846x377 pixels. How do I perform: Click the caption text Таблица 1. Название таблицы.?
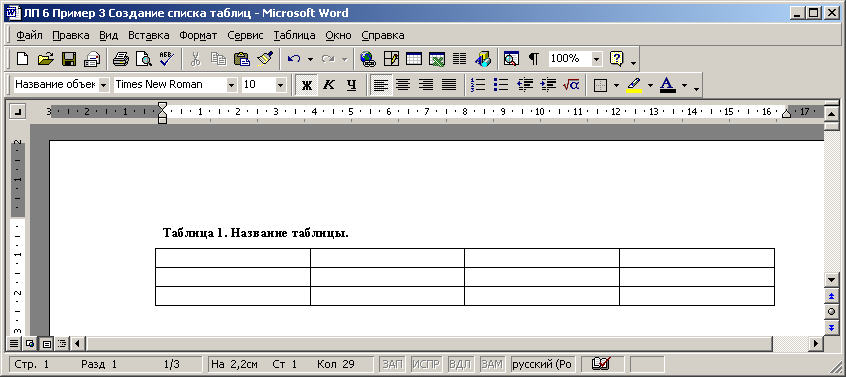[256, 233]
